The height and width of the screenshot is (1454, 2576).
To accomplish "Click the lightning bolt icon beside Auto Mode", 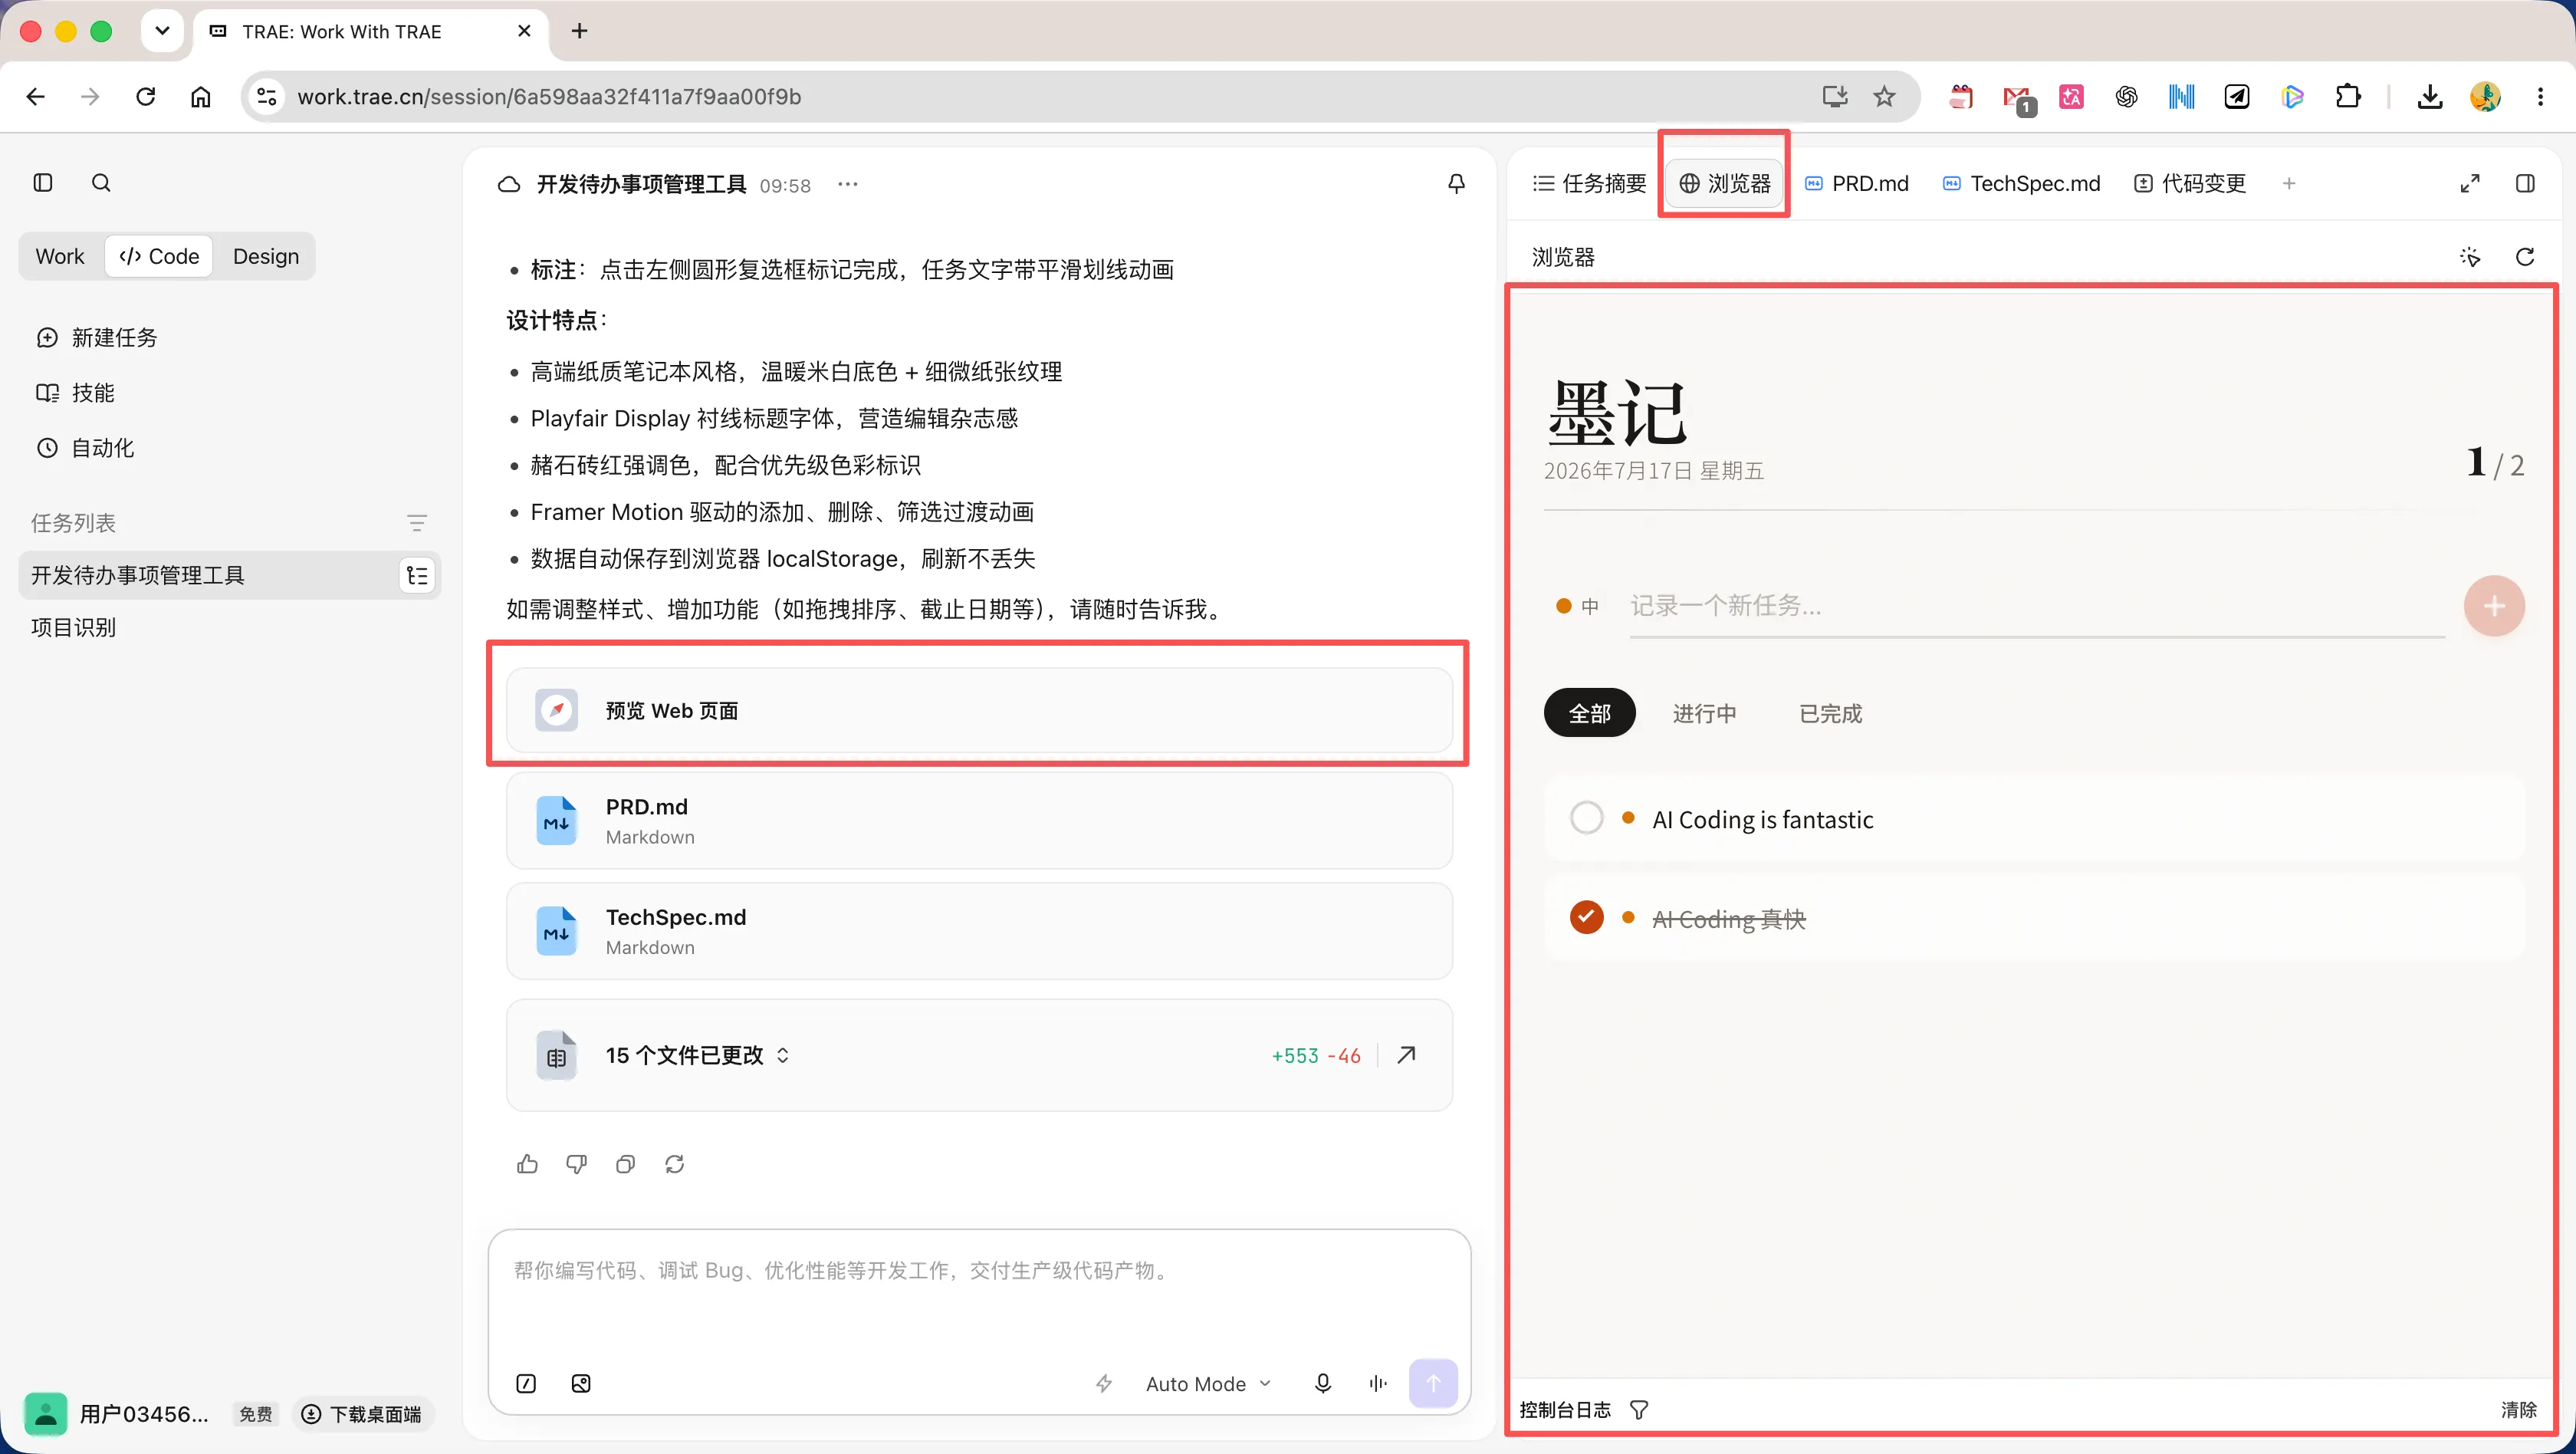I will click(1104, 1384).
